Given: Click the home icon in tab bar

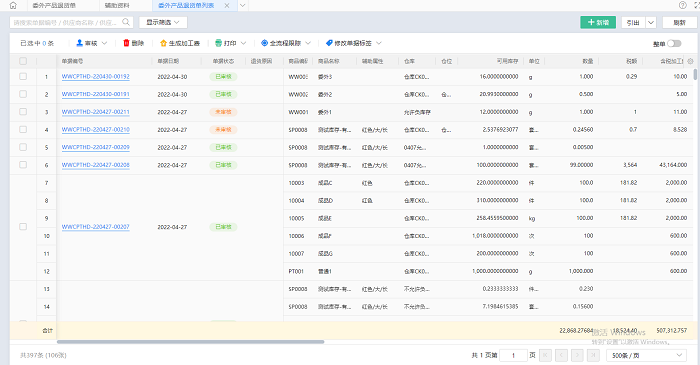Looking at the screenshot, I should point(13,5).
